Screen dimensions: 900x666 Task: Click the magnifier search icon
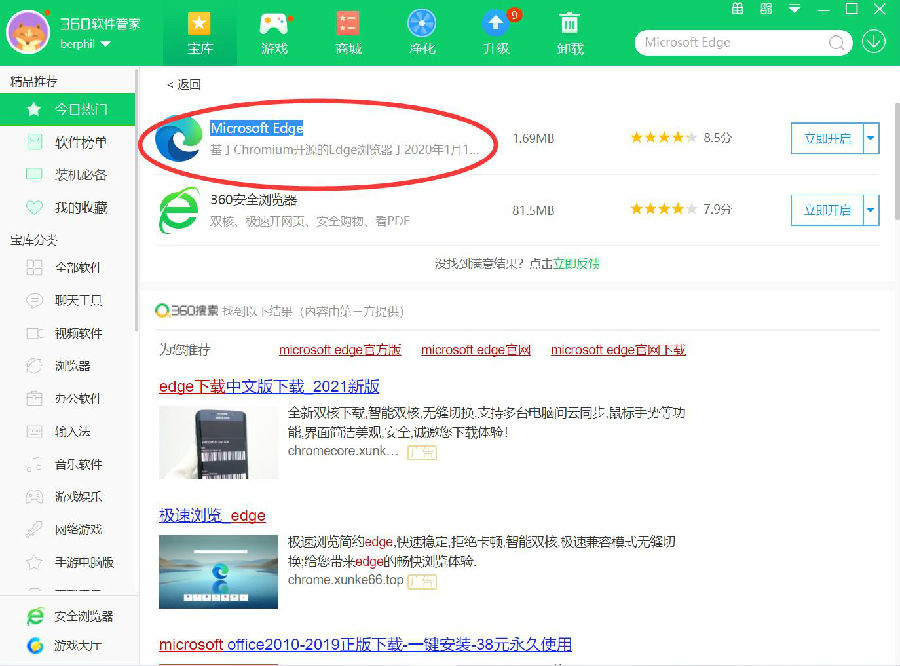click(x=836, y=43)
